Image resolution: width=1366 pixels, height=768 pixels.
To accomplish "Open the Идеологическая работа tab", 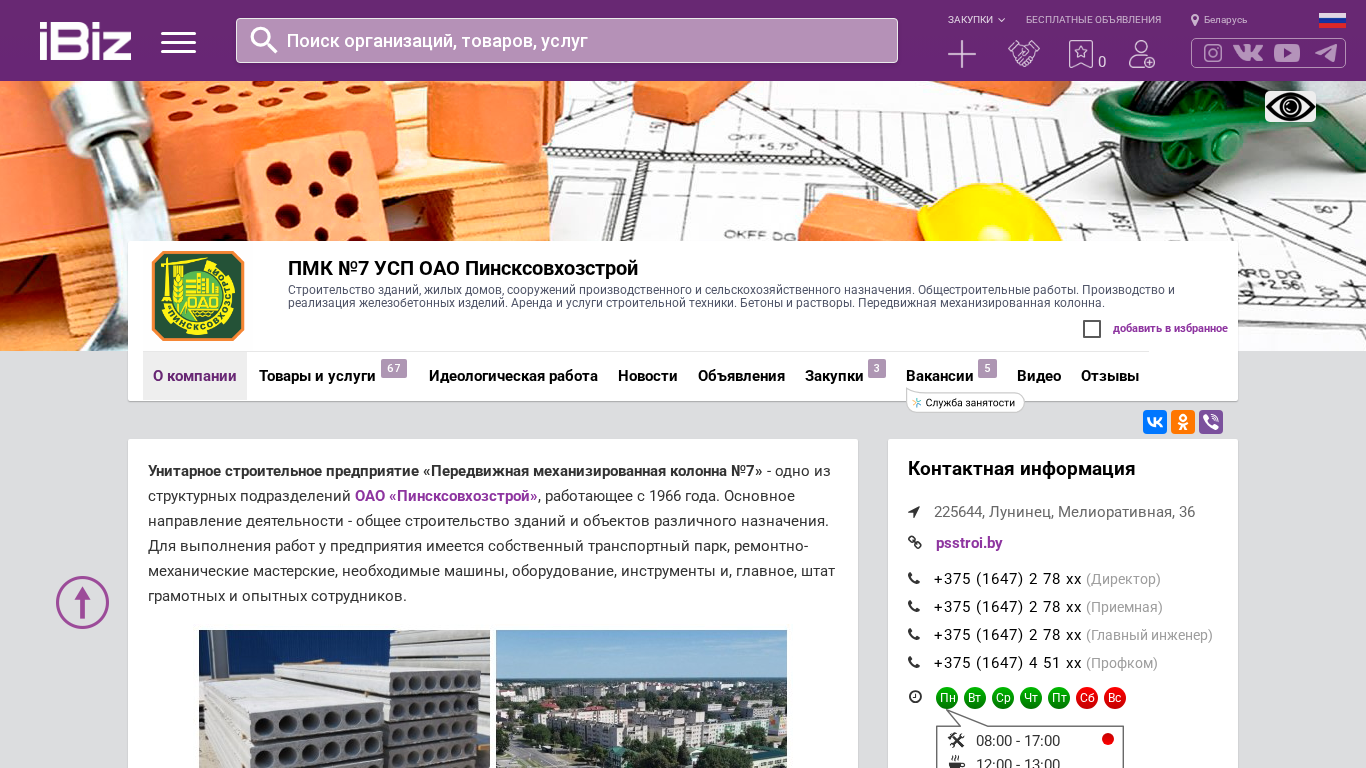I will click(x=513, y=376).
